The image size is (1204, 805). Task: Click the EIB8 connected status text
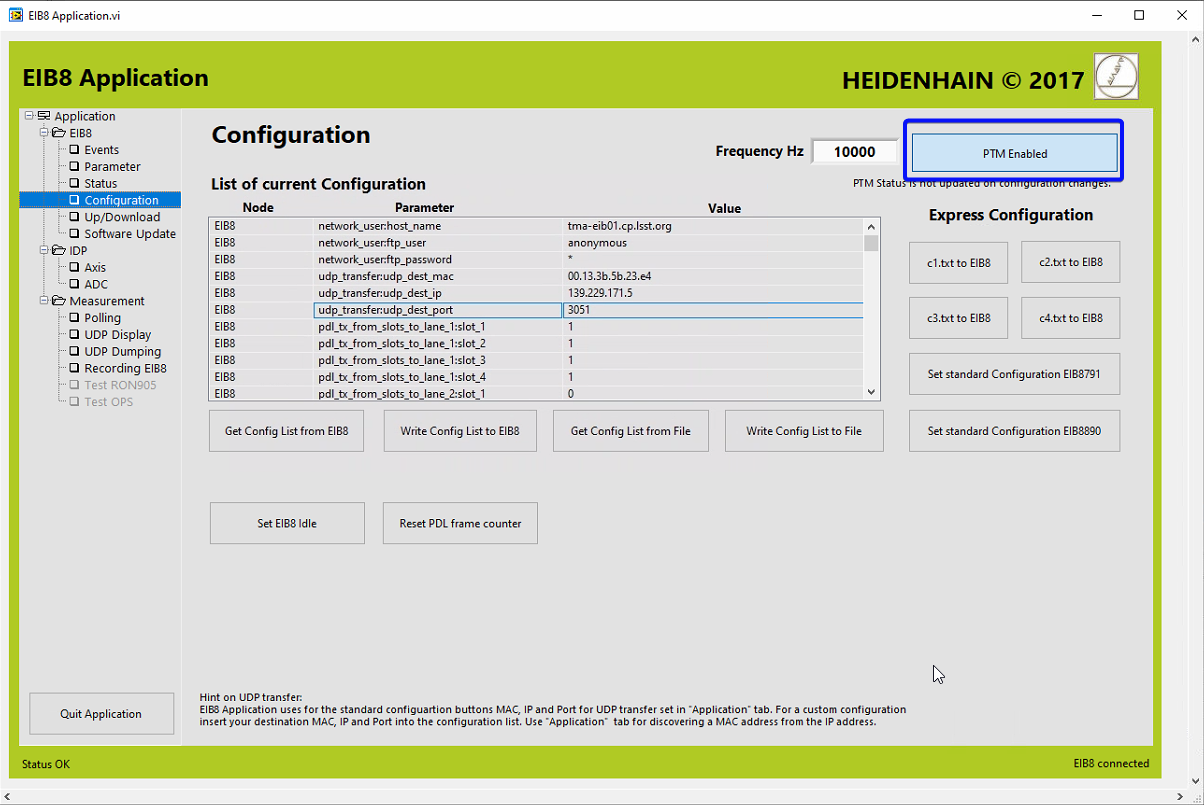coord(1111,763)
